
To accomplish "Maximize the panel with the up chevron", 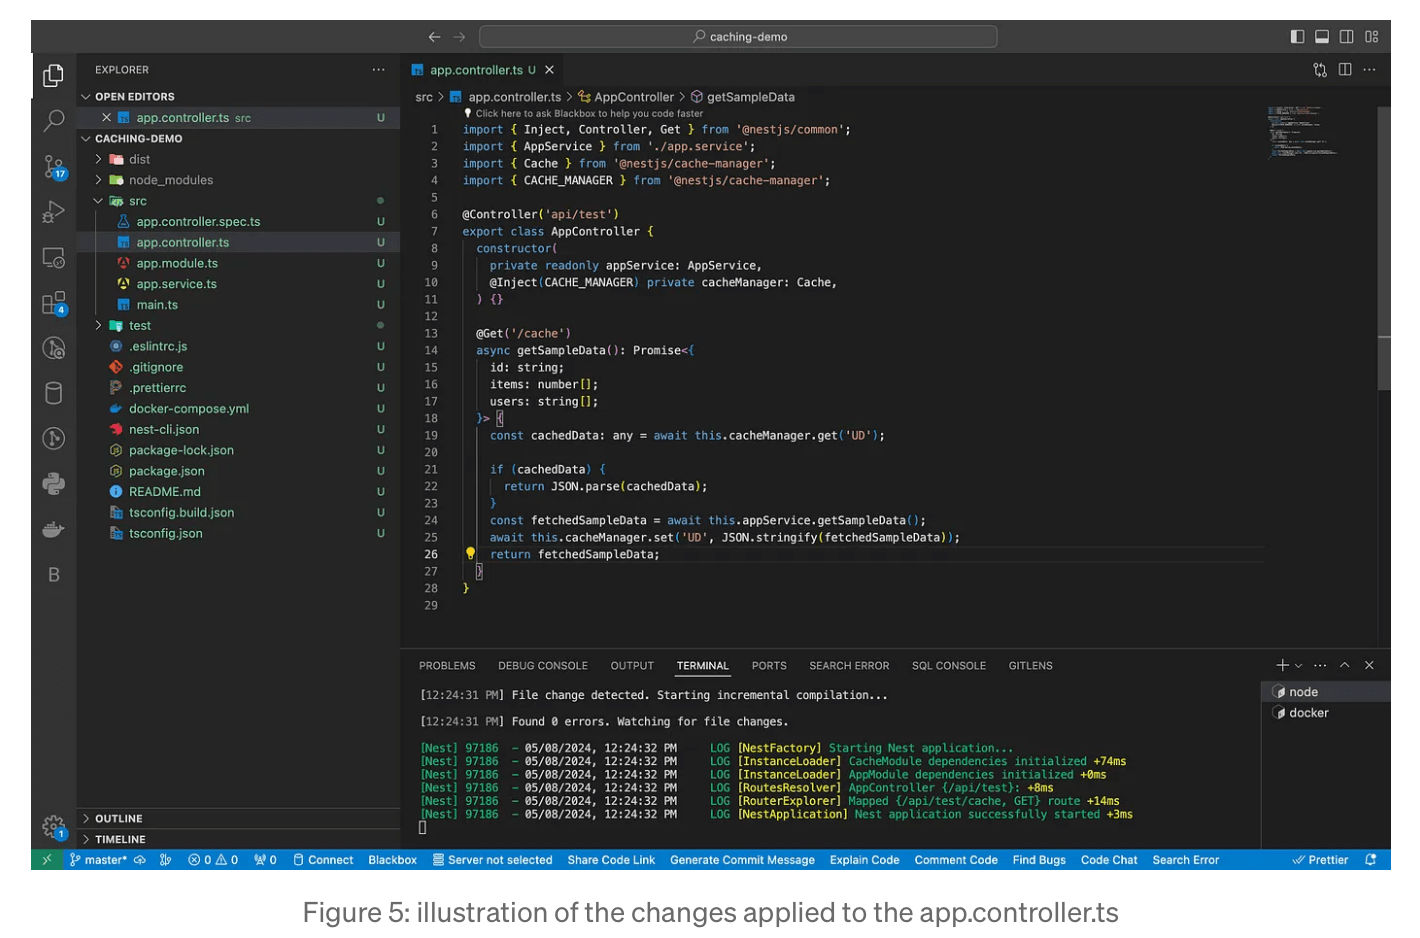I will click(1344, 665).
